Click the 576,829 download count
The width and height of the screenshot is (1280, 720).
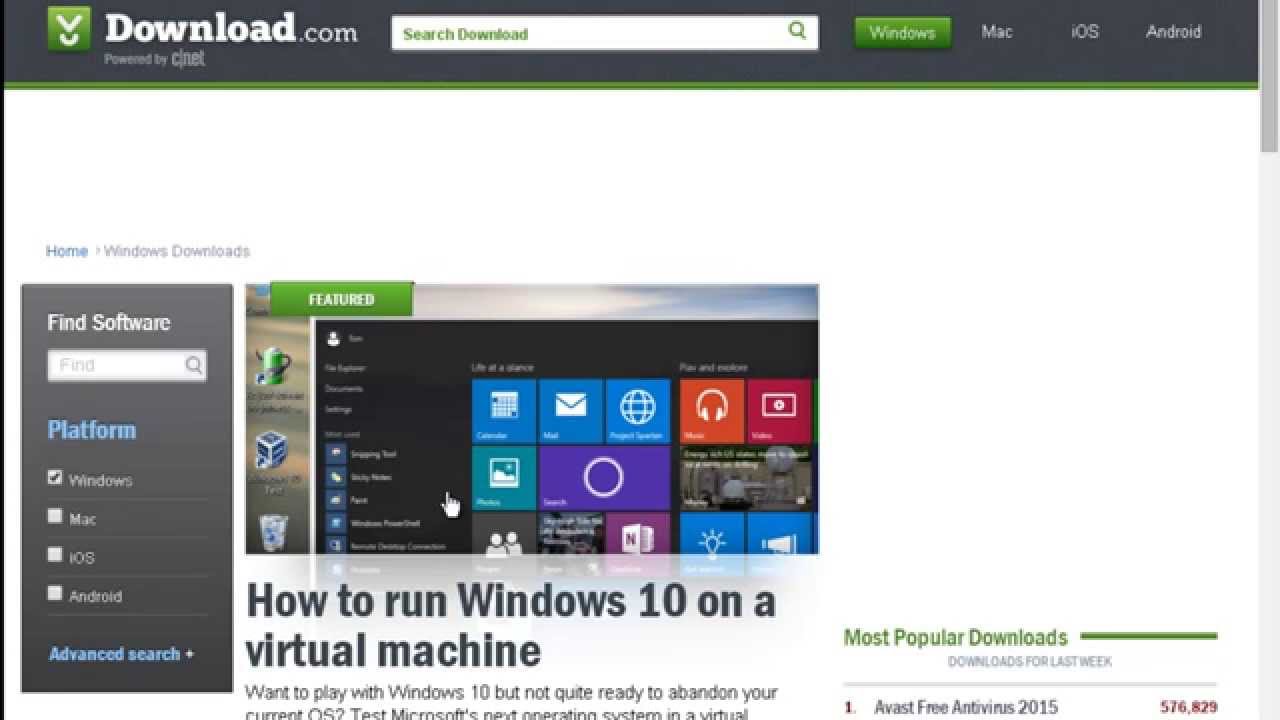pos(1188,707)
